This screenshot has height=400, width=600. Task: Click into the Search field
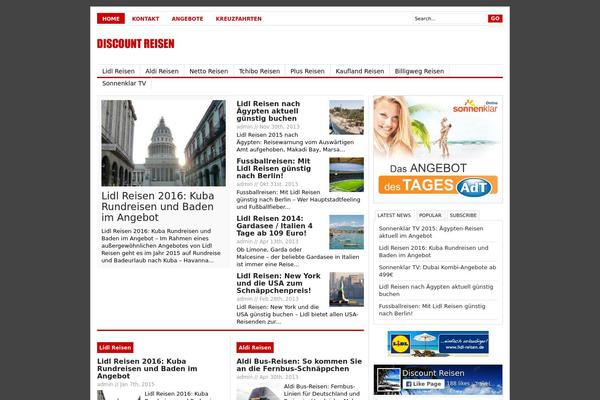point(449,18)
